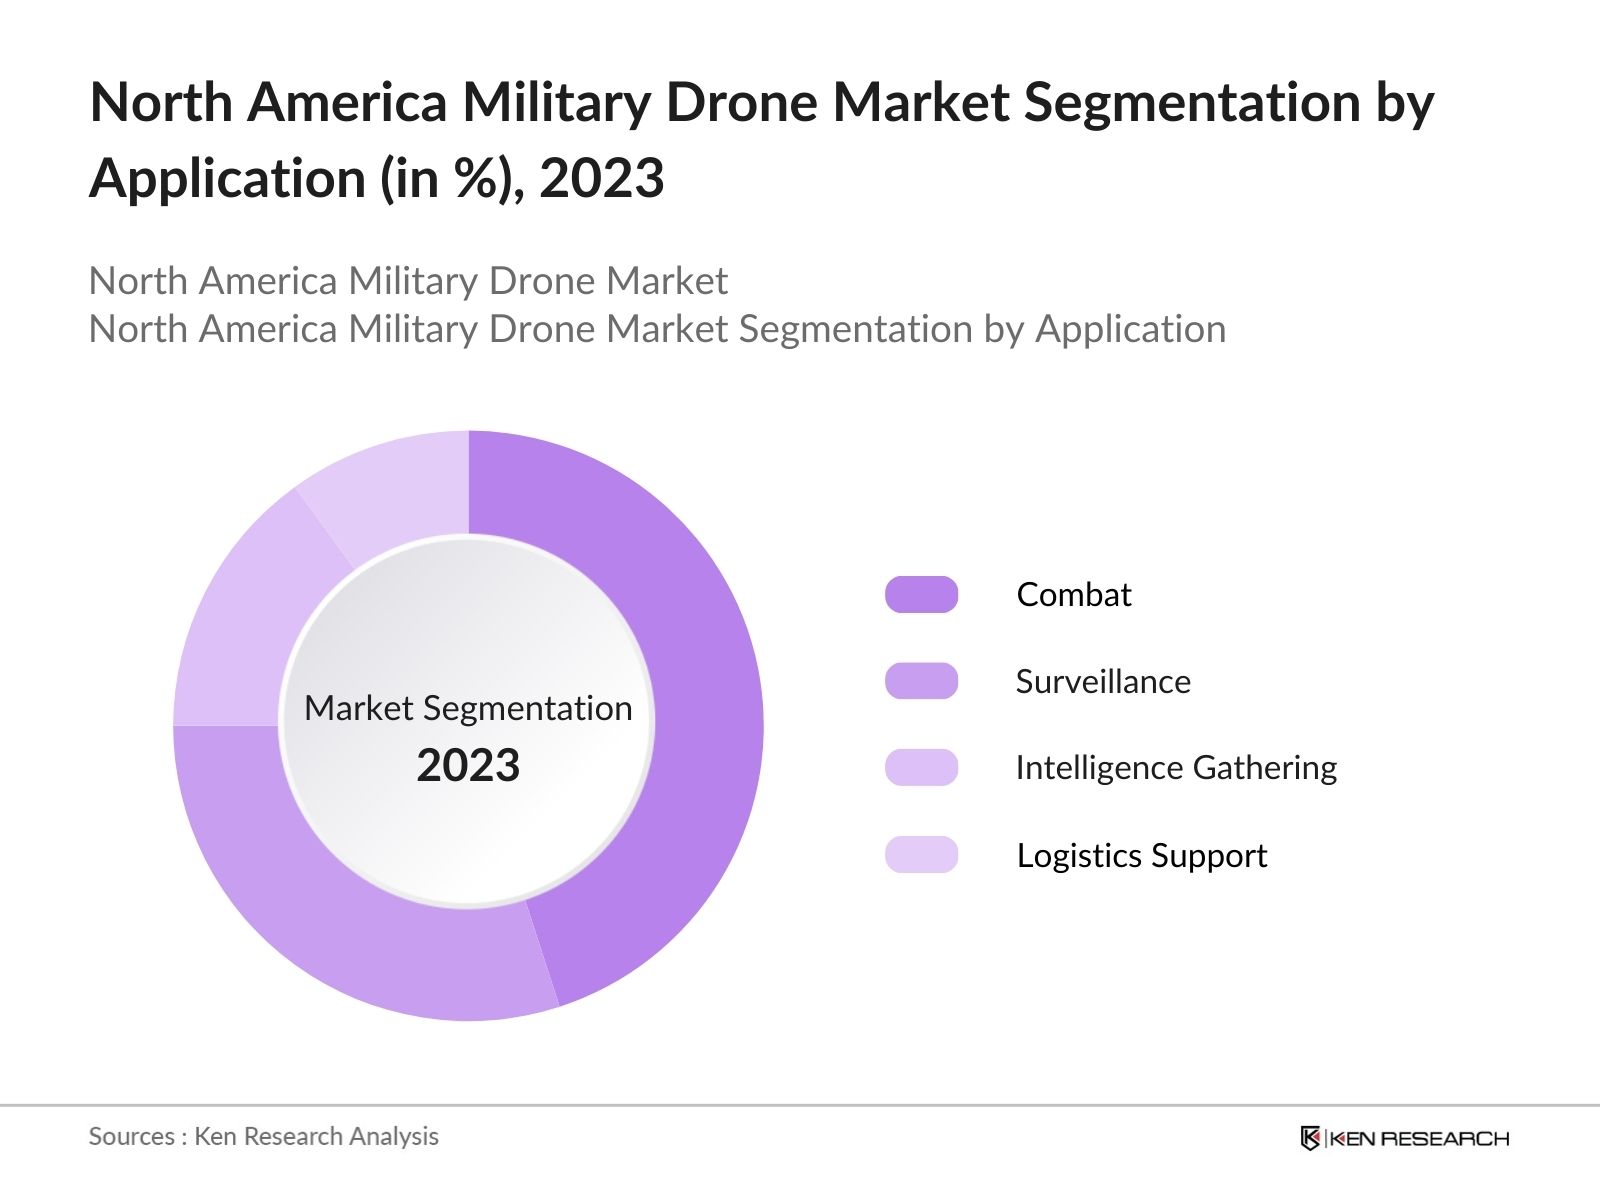
Task: Click the Ken Research shield logo icon
Action: point(1310,1138)
